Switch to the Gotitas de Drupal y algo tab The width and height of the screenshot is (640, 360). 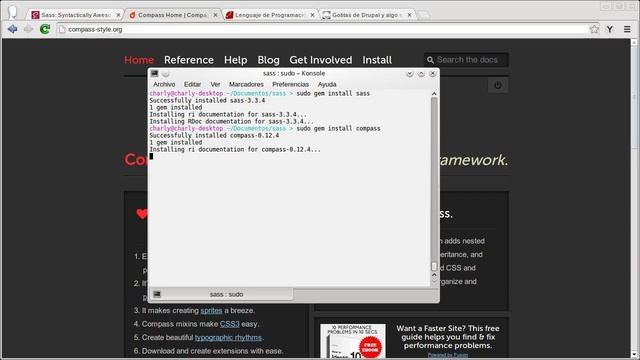click(x=367, y=15)
